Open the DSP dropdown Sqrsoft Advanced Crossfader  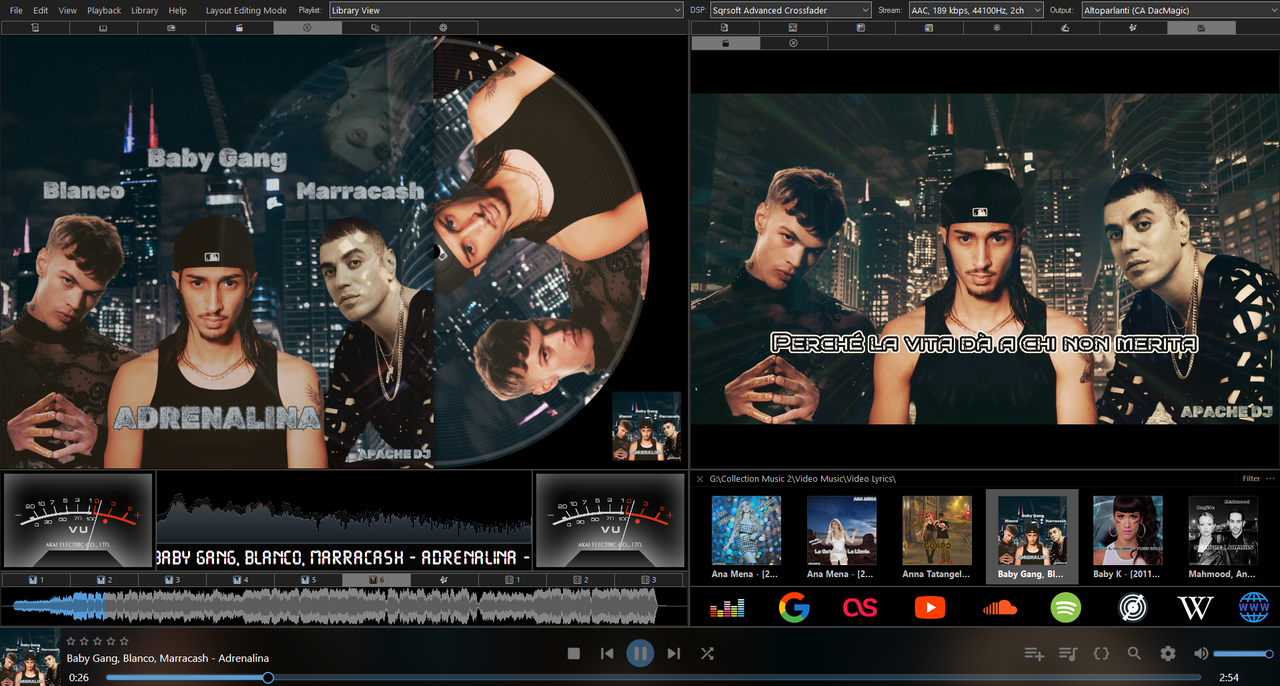point(790,10)
